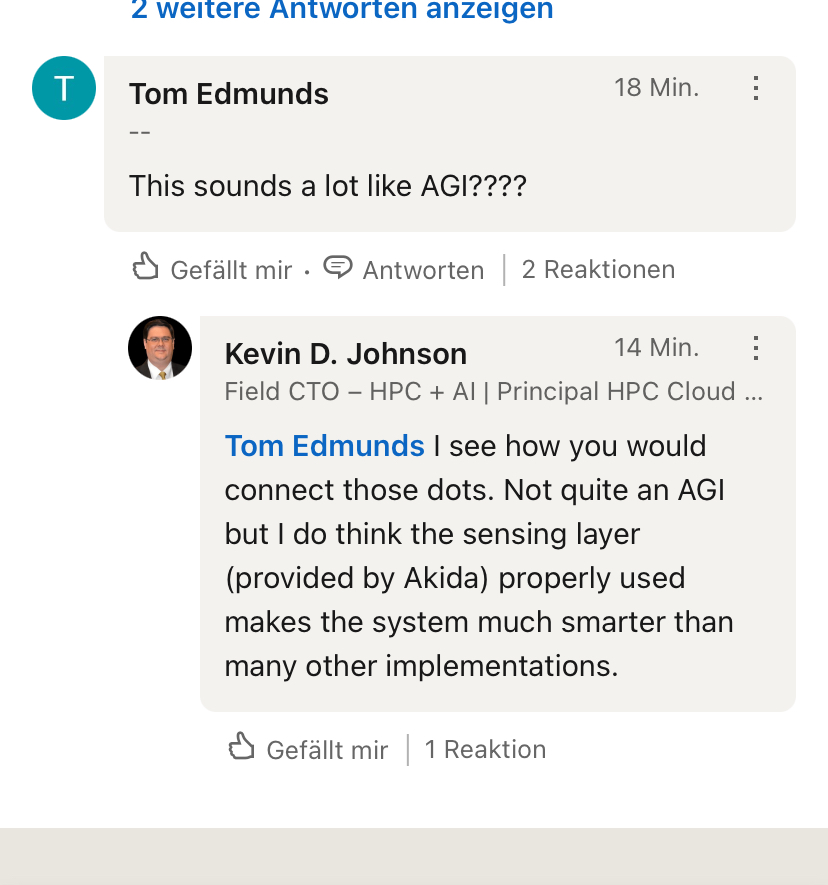Click the "14 Min." timestamp
Screen dimensions: 828x885
(x=657, y=348)
